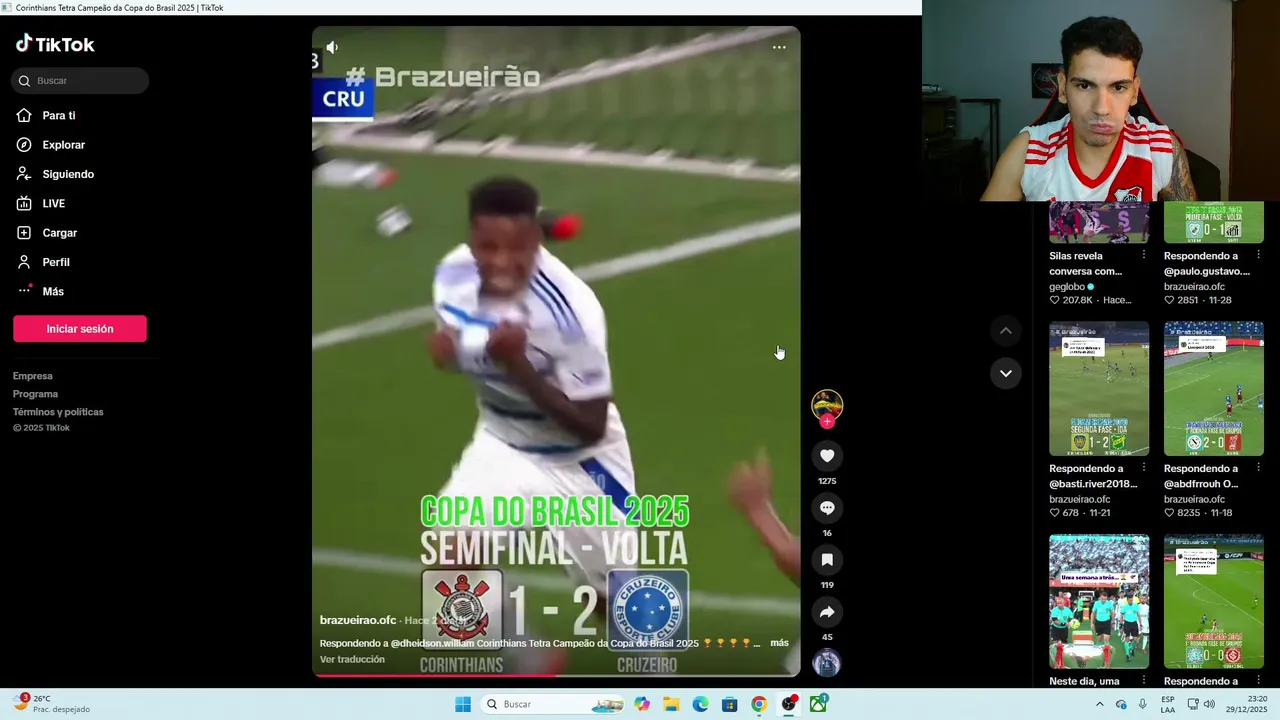Open options for @basti.river2018 video
The image size is (1280, 720).
[1144, 468]
